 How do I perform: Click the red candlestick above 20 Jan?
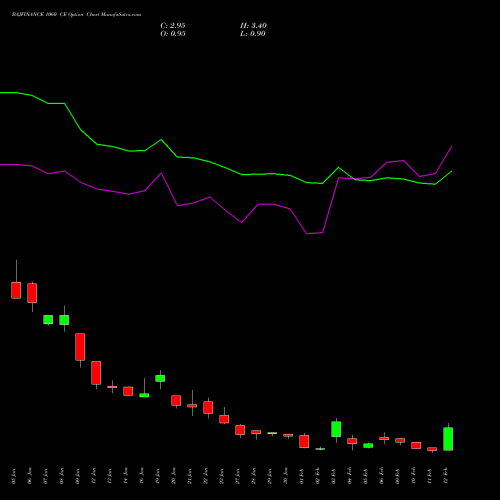tap(176, 400)
